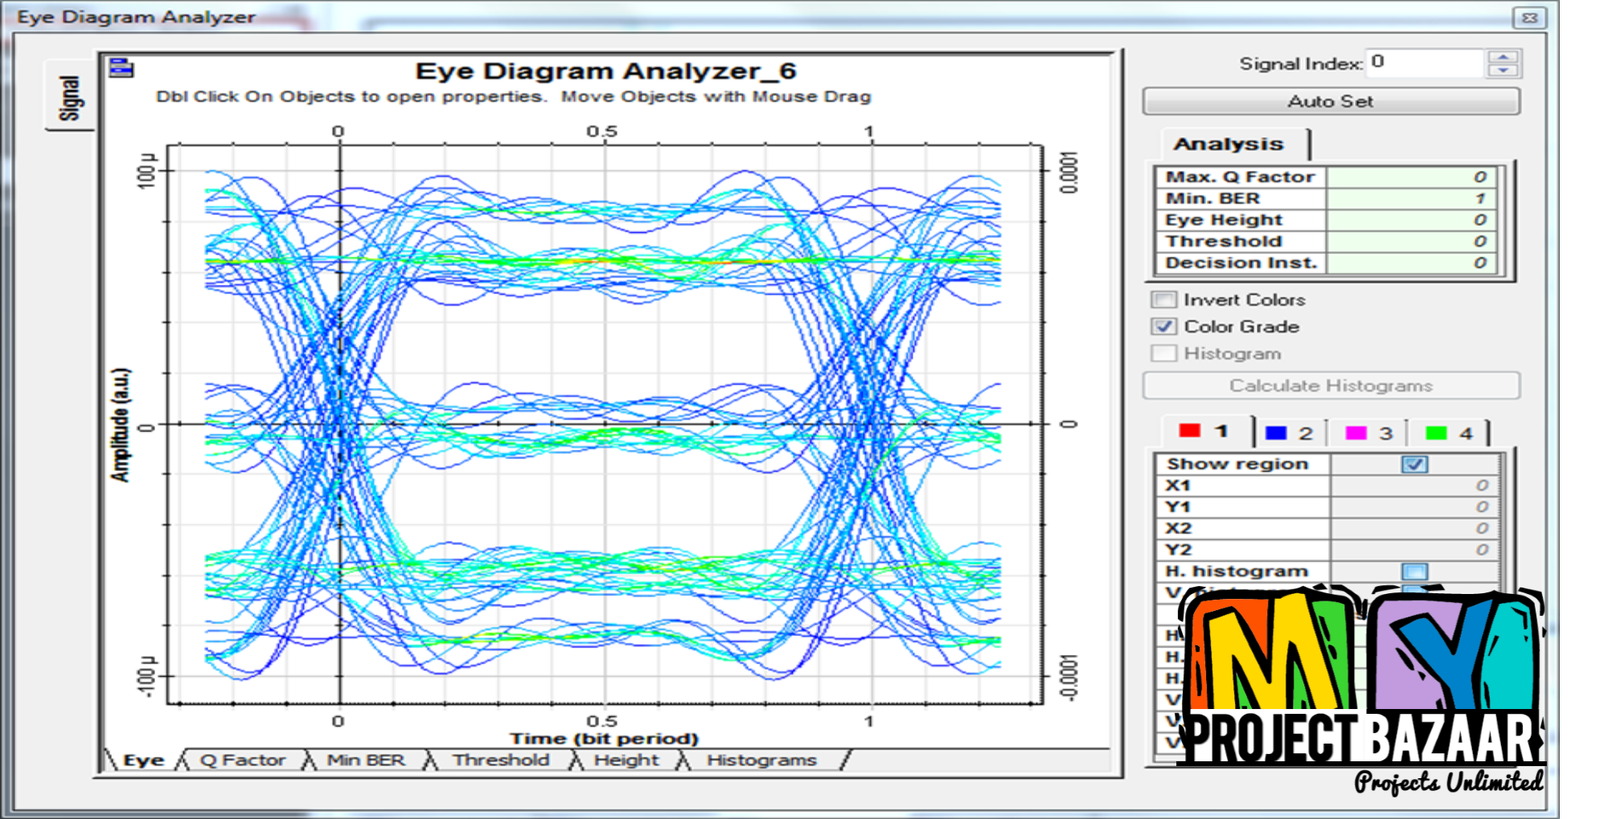Click the X1 region value field
Image resolution: width=1600 pixels, height=819 pixels.
(1414, 486)
